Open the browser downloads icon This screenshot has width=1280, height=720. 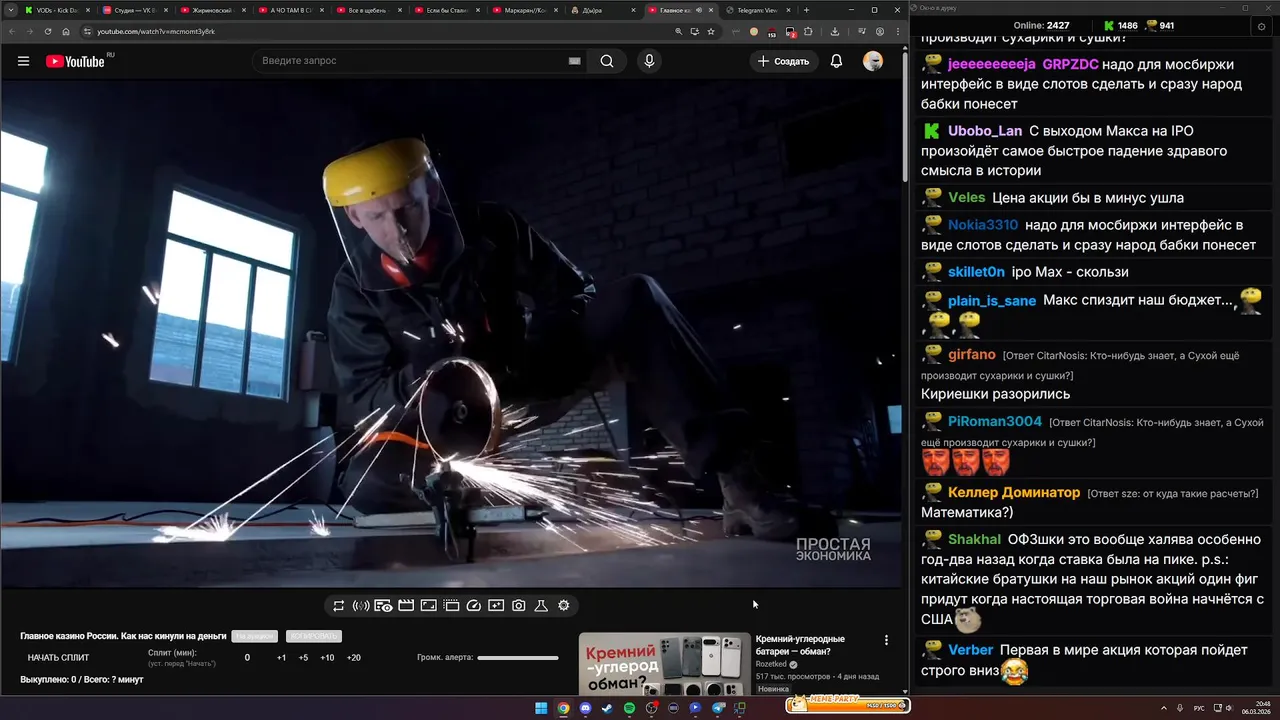tap(835, 31)
